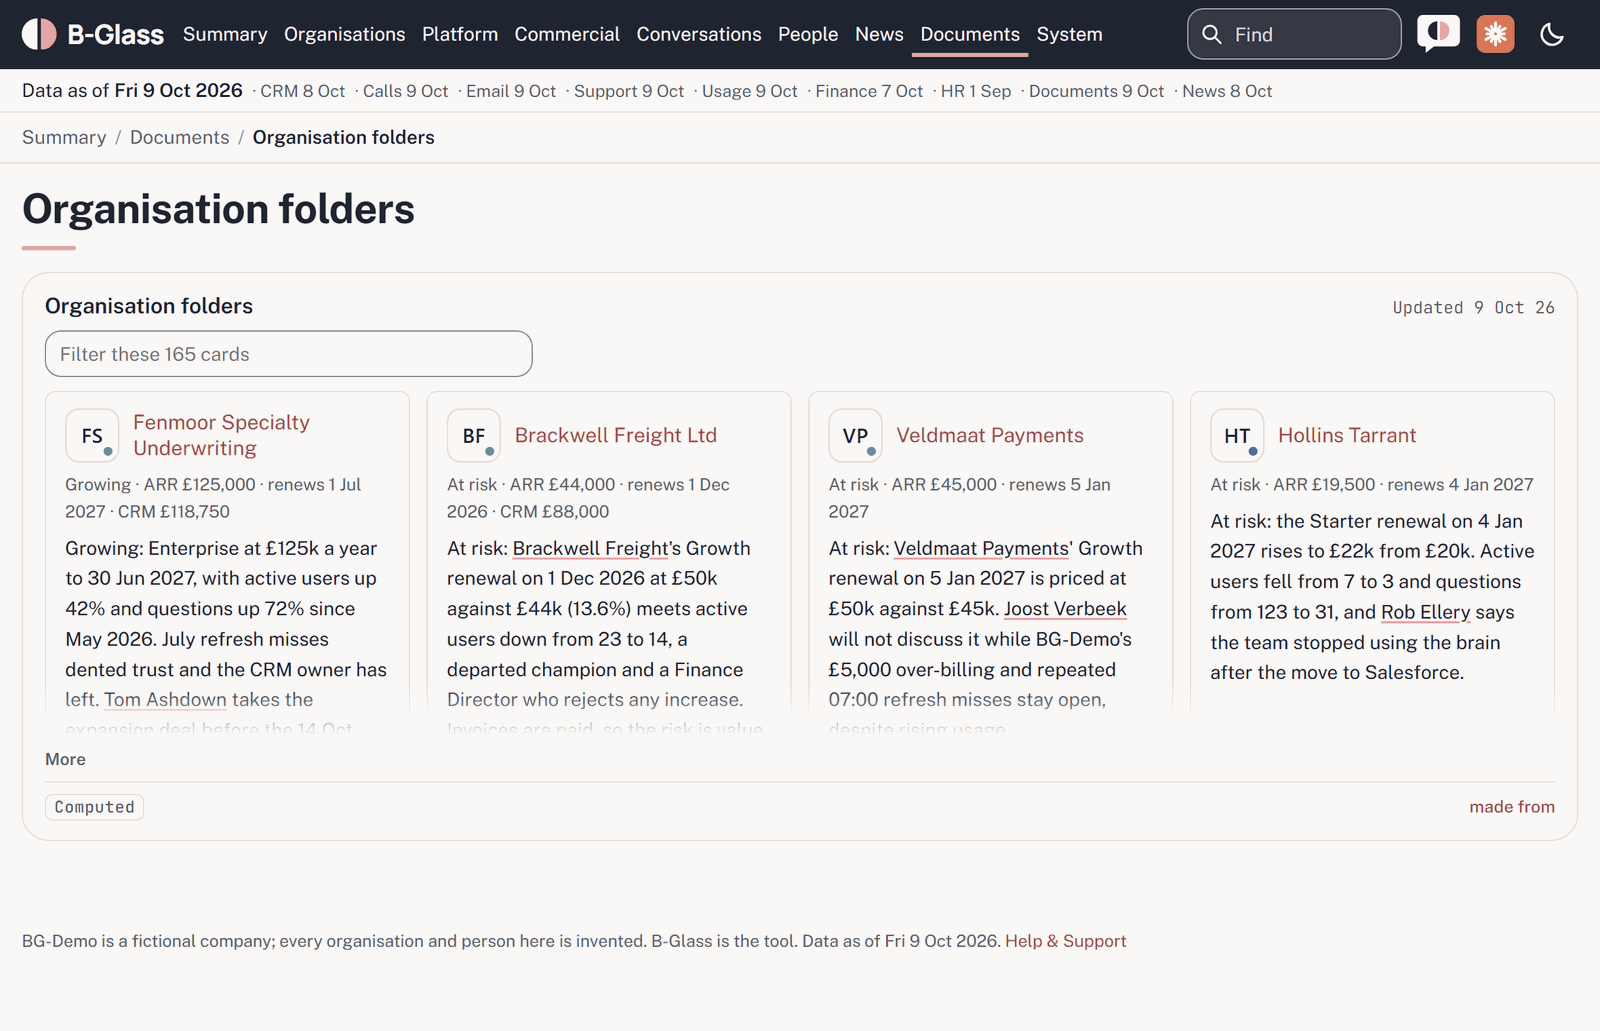Open Fenmoor Specialty Underwriting folder
Viewport: 1600px width, 1031px height.
[221, 435]
